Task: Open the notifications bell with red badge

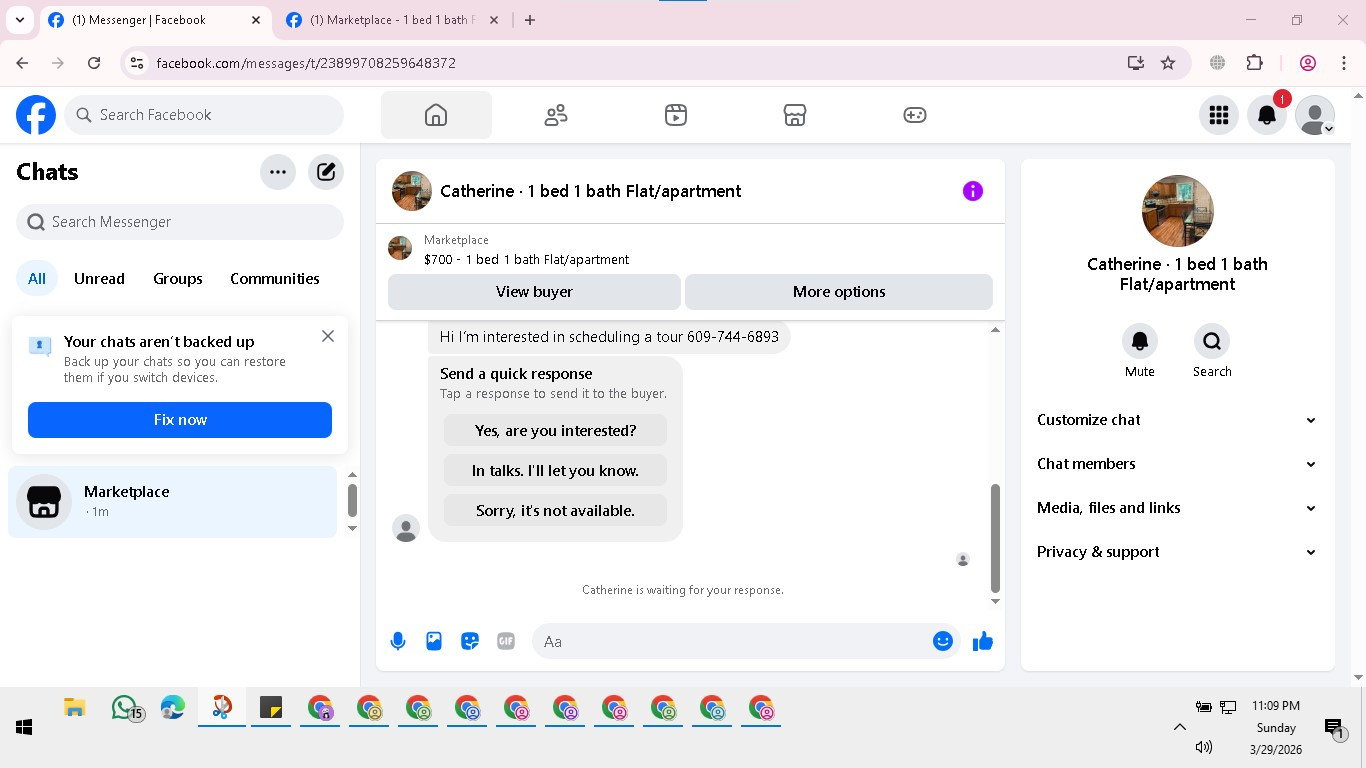Action: pos(1267,115)
